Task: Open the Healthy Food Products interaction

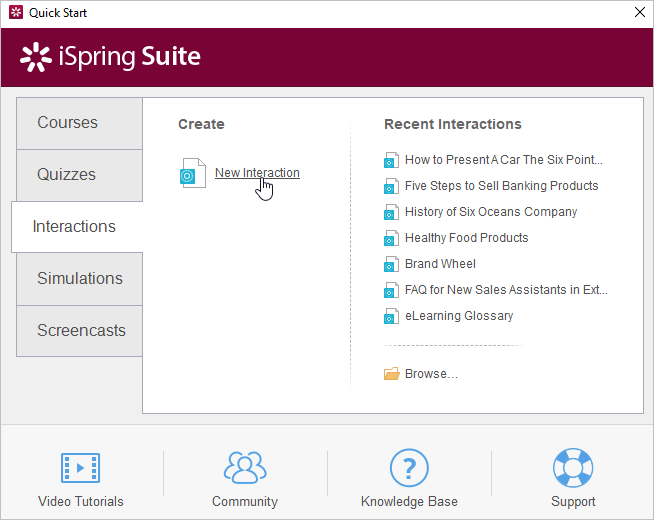Action: point(466,238)
